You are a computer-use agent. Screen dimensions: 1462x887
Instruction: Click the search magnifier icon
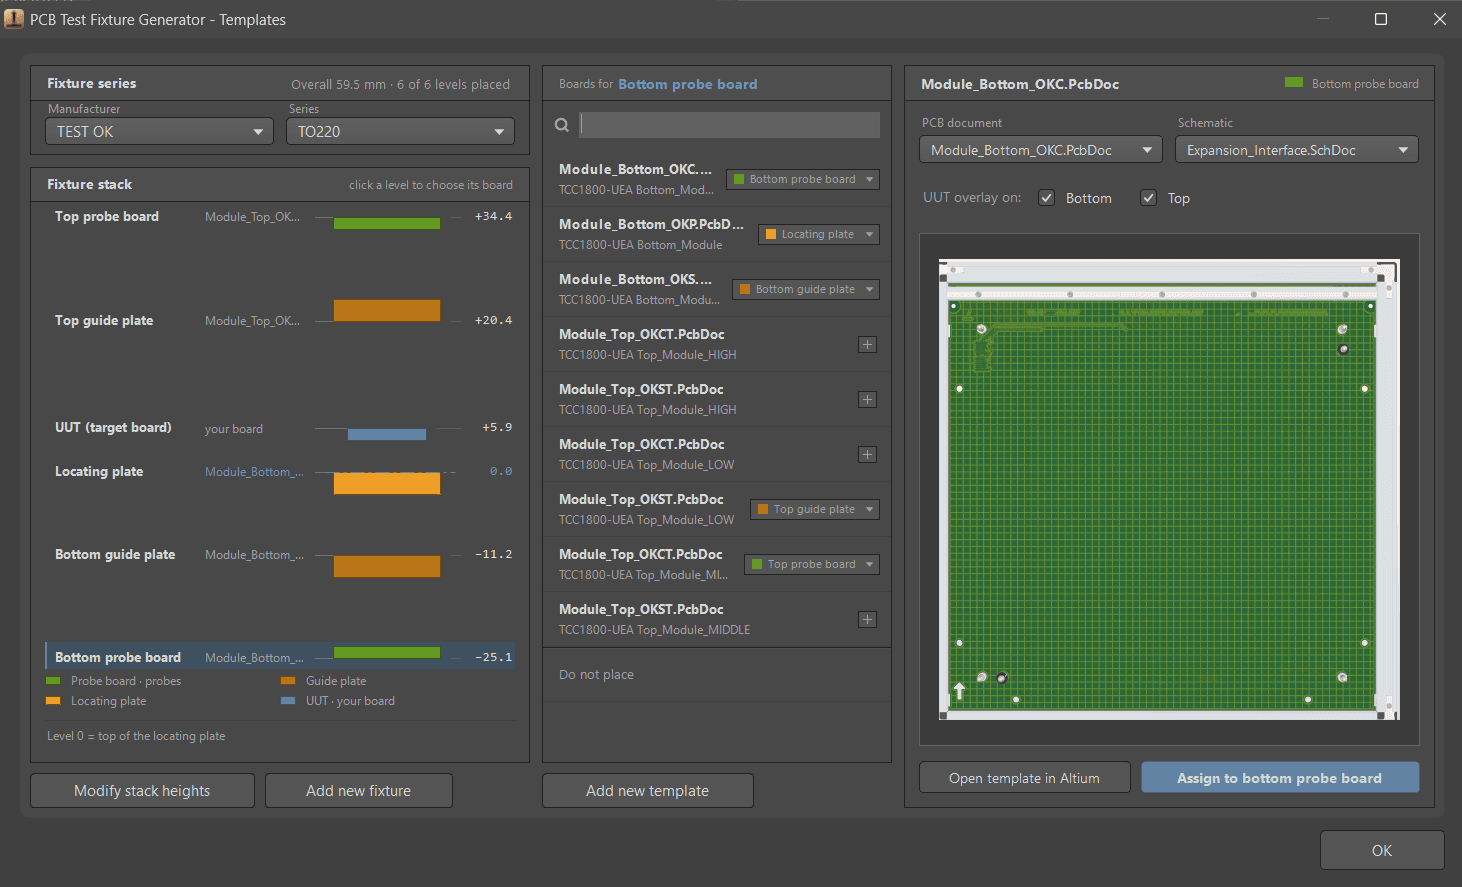(x=562, y=125)
